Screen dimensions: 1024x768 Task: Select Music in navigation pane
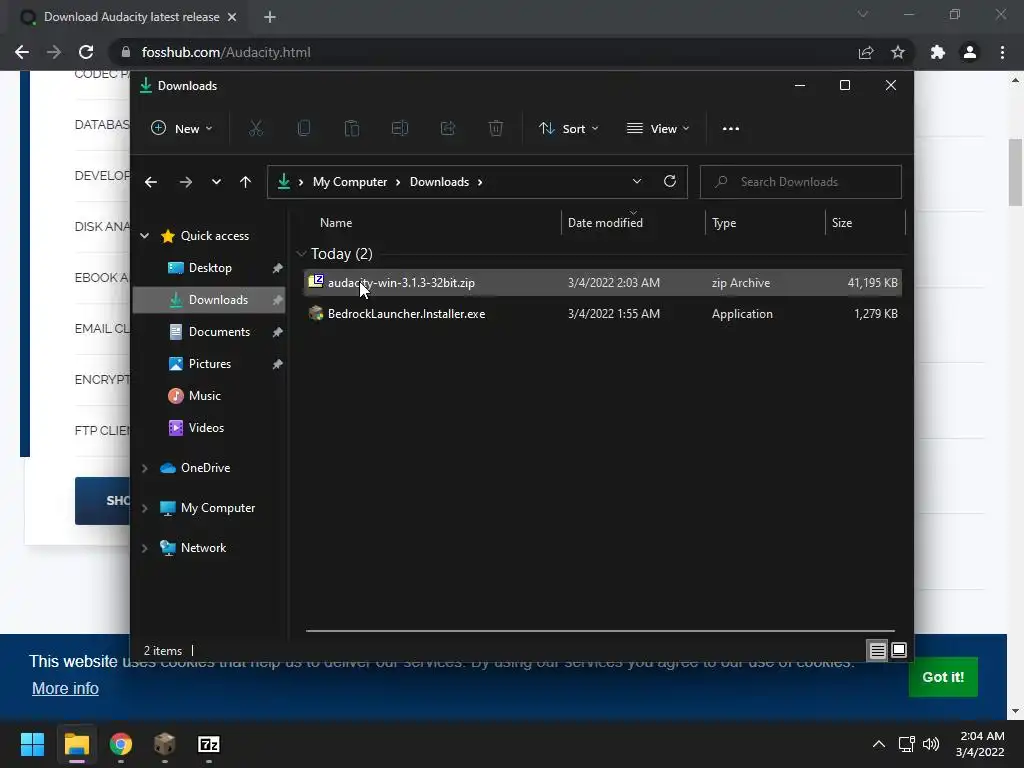pyautogui.click(x=210, y=396)
